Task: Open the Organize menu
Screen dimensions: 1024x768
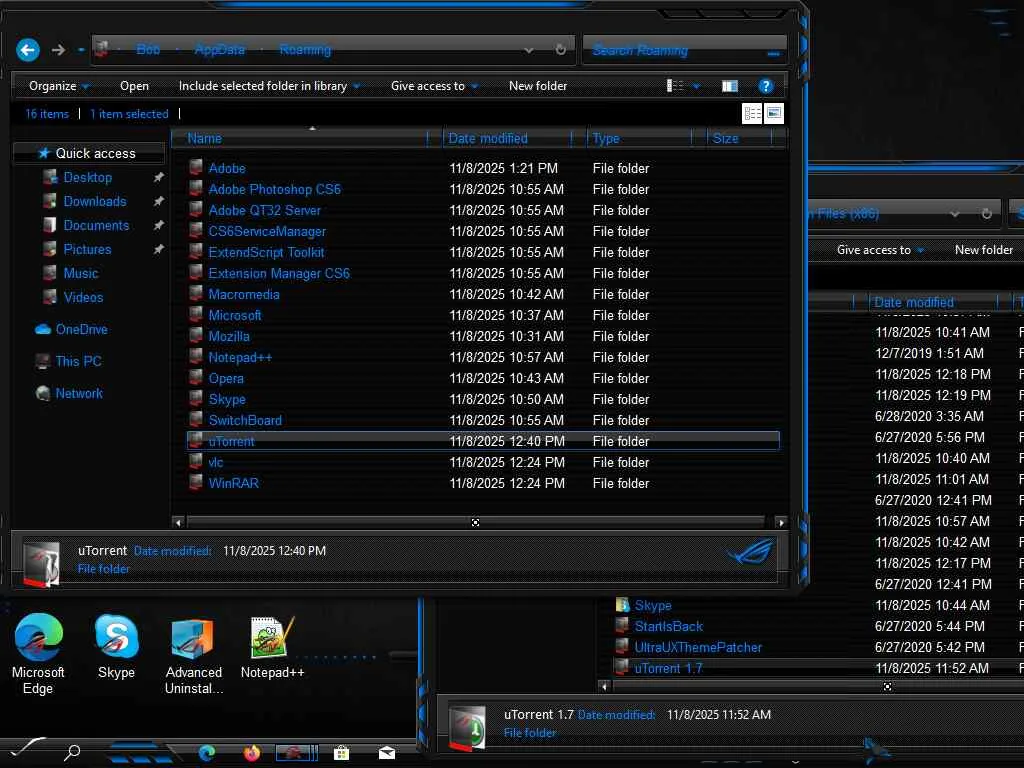Action: [x=59, y=86]
